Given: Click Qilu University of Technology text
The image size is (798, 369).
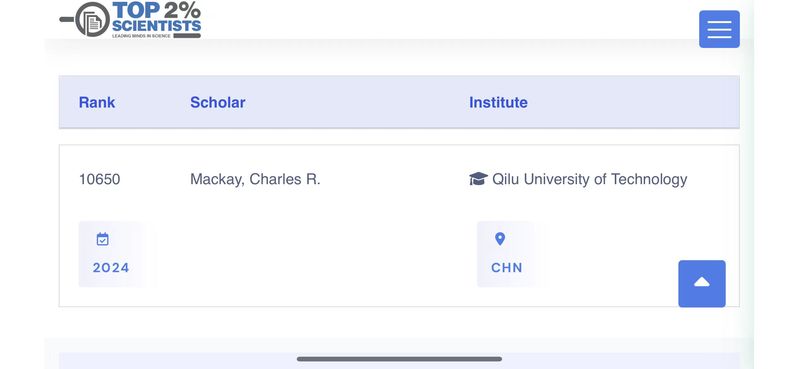Looking at the screenshot, I should (x=589, y=179).
